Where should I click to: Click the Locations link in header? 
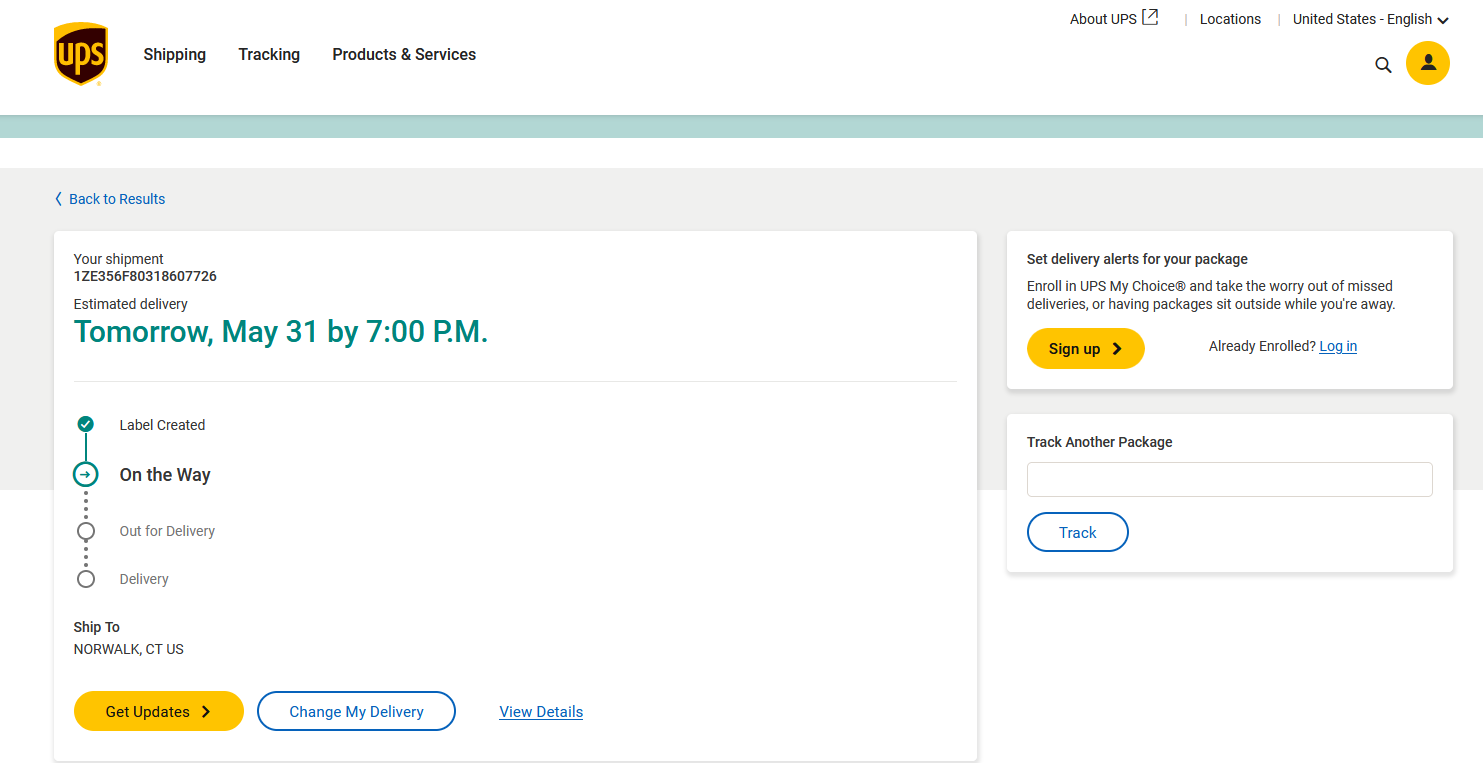[x=1230, y=19]
